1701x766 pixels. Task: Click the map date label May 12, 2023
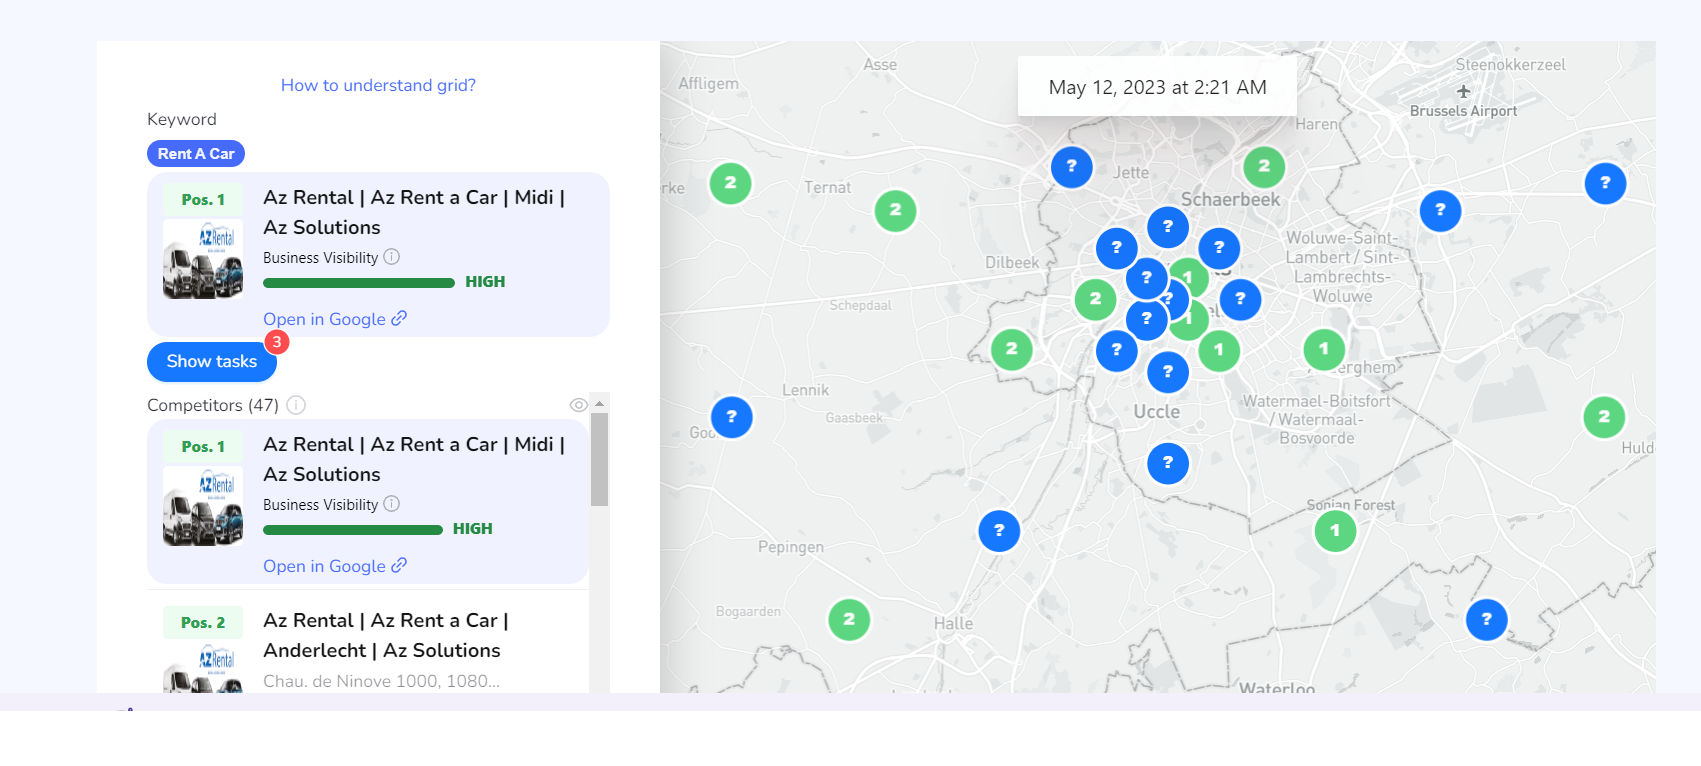(1157, 87)
